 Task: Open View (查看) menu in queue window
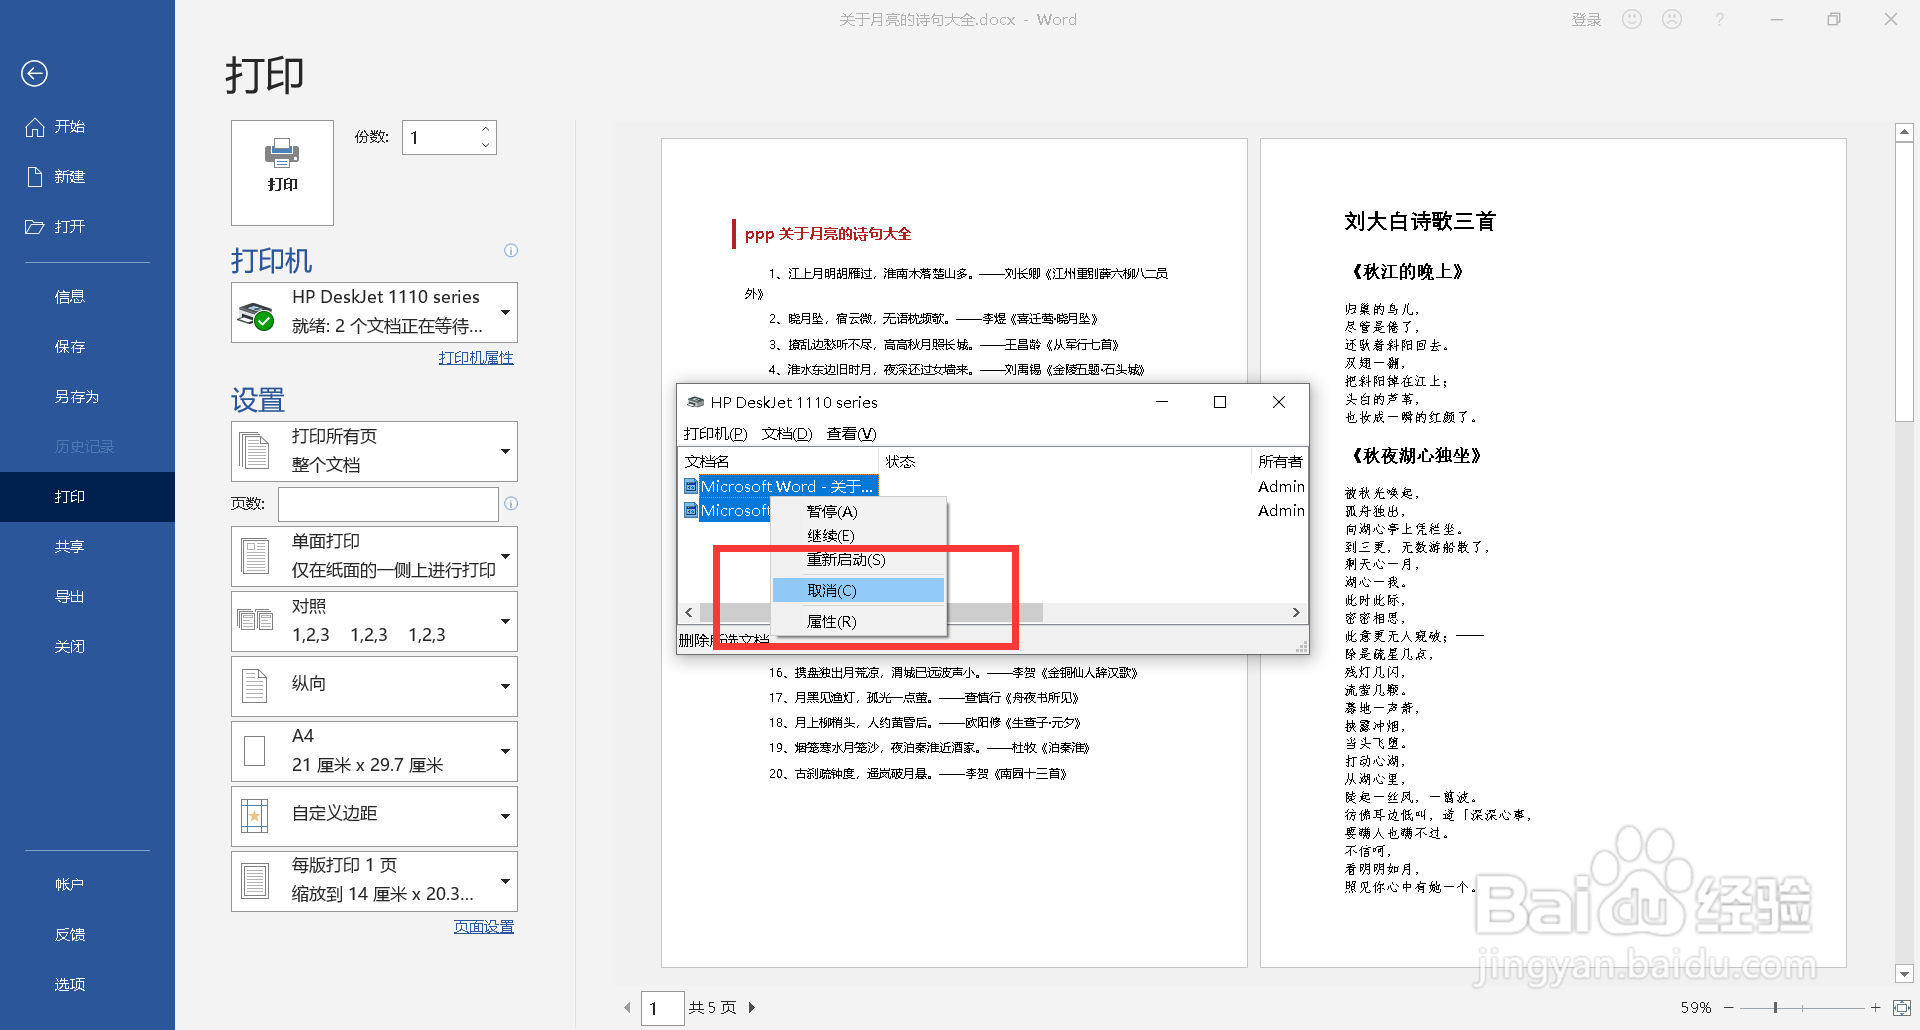[x=851, y=434]
